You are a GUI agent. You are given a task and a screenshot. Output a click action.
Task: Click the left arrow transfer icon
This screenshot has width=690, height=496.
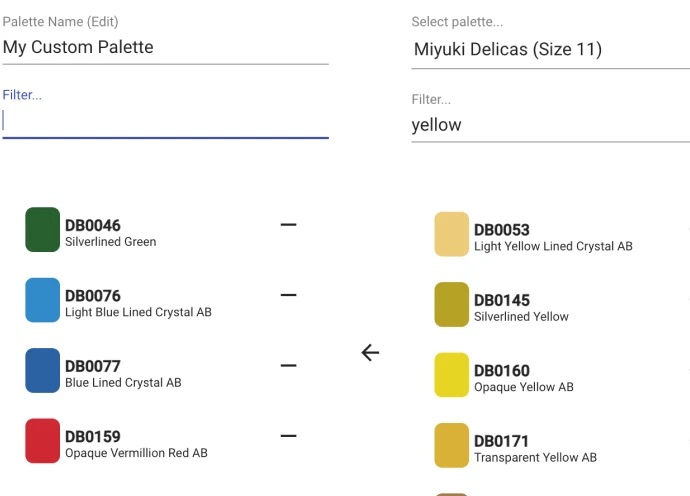(x=370, y=353)
